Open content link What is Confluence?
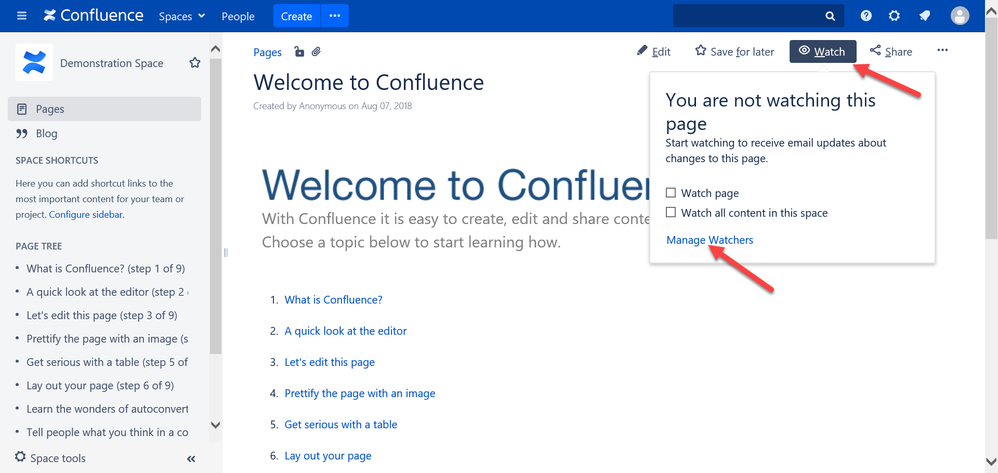The width and height of the screenshot is (998, 473). [334, 300]
